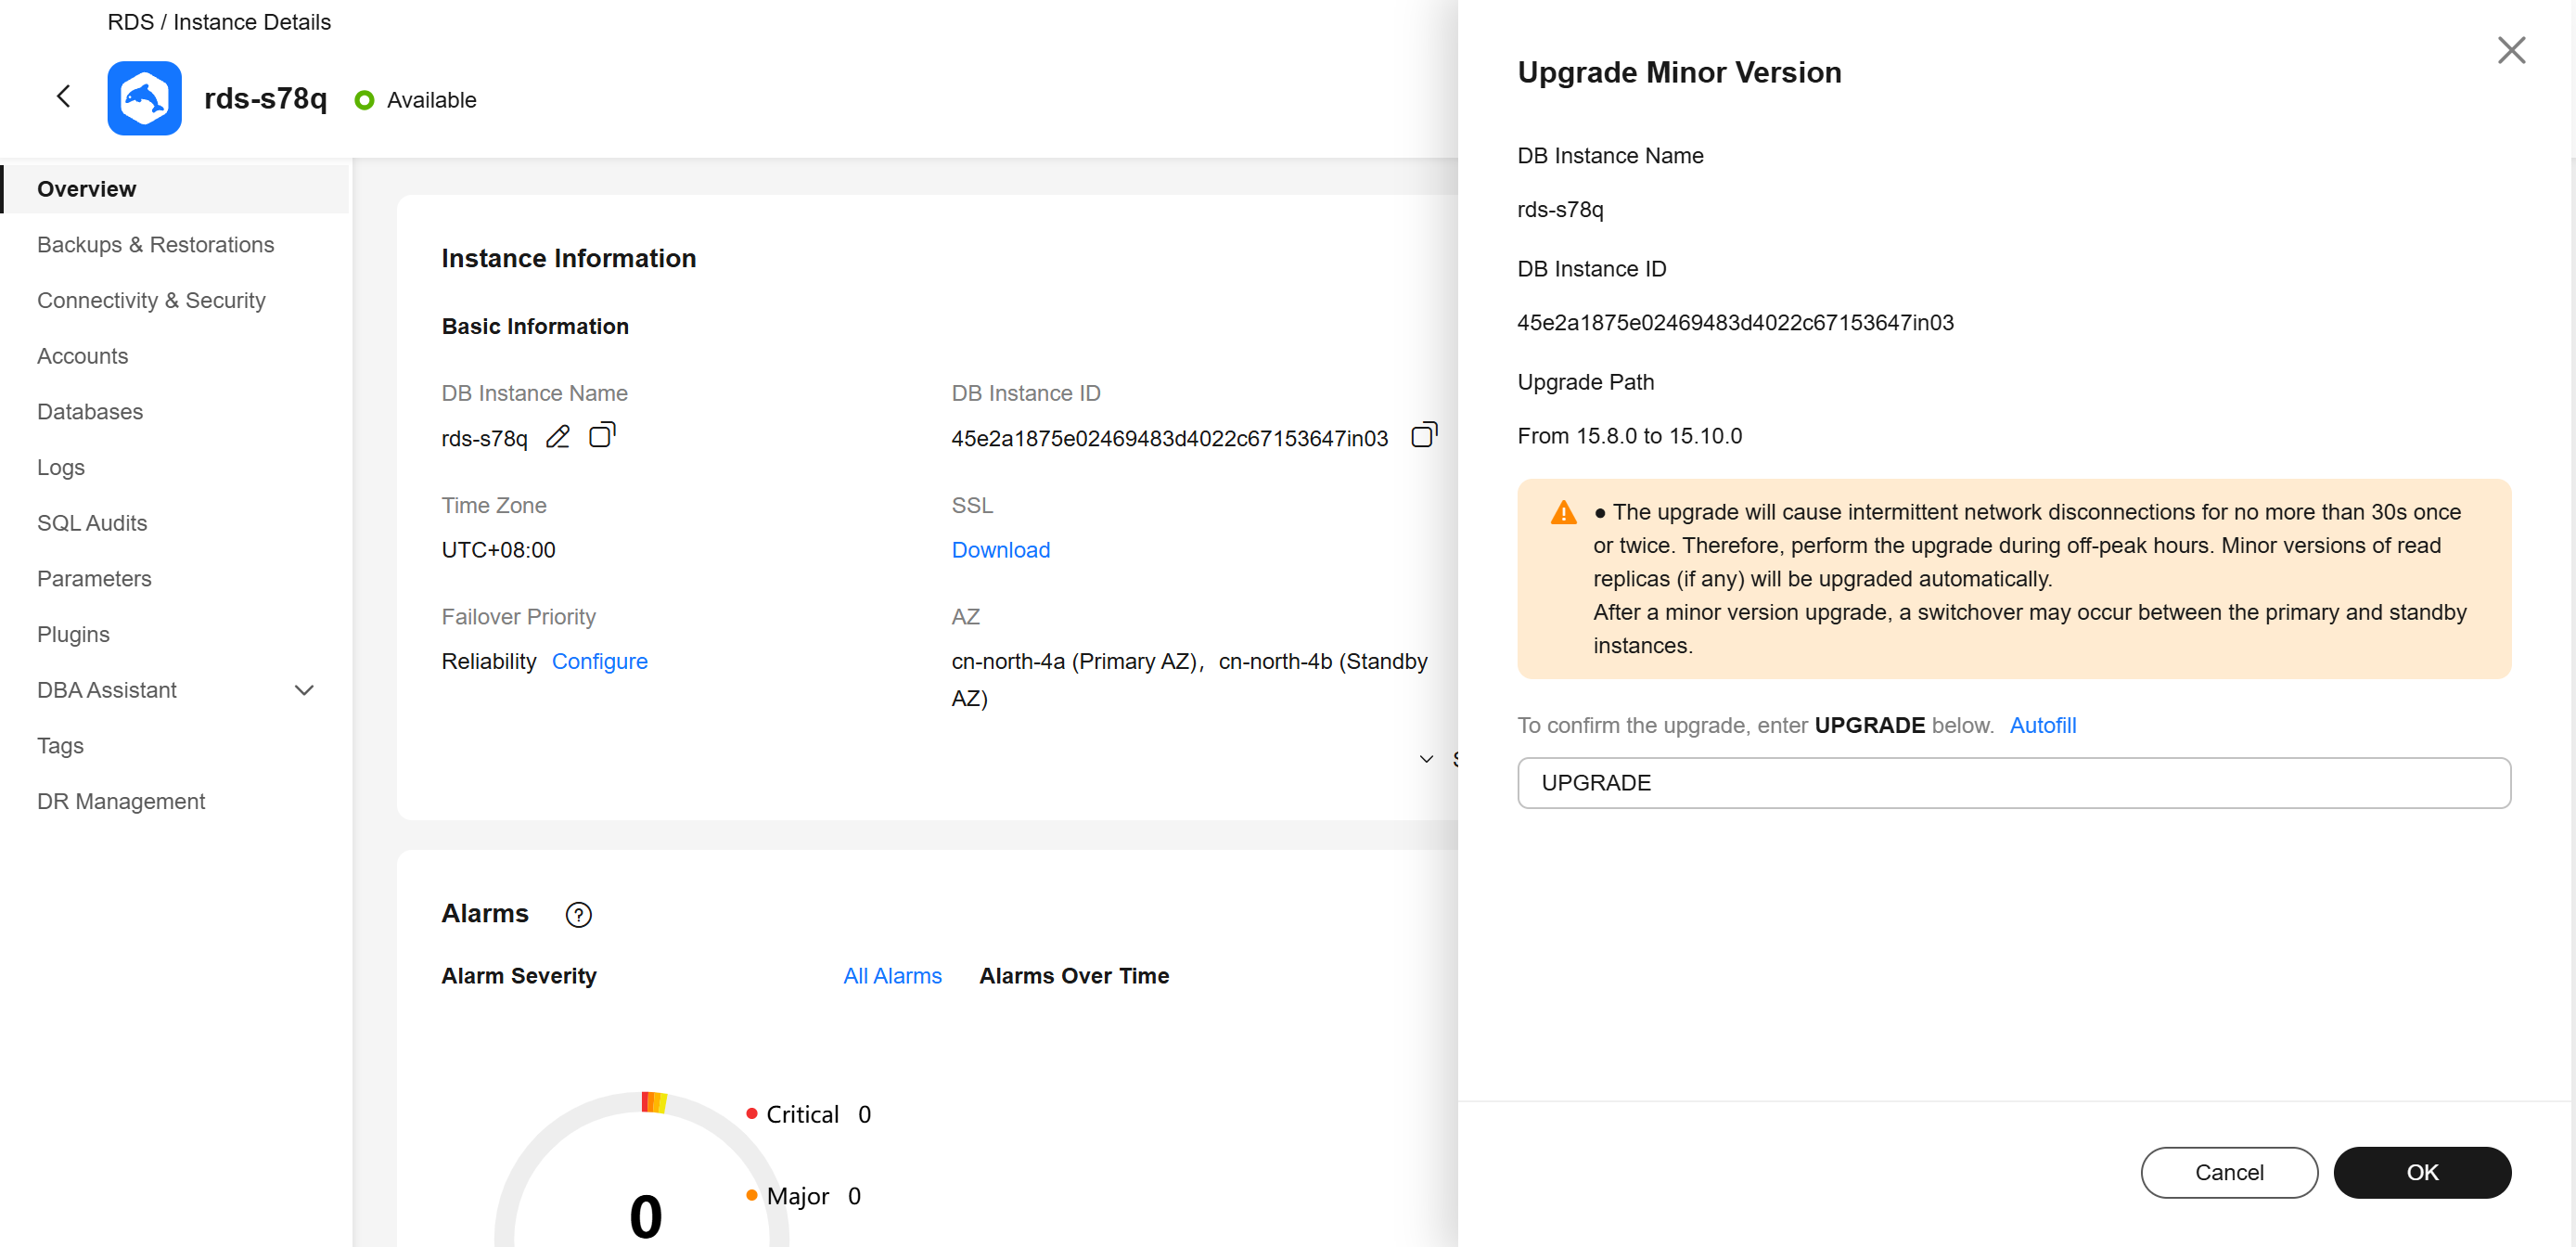Click 'Instance Details' breadcrumb text
Screen dimensions: 2576x1247
pos(252,22)
